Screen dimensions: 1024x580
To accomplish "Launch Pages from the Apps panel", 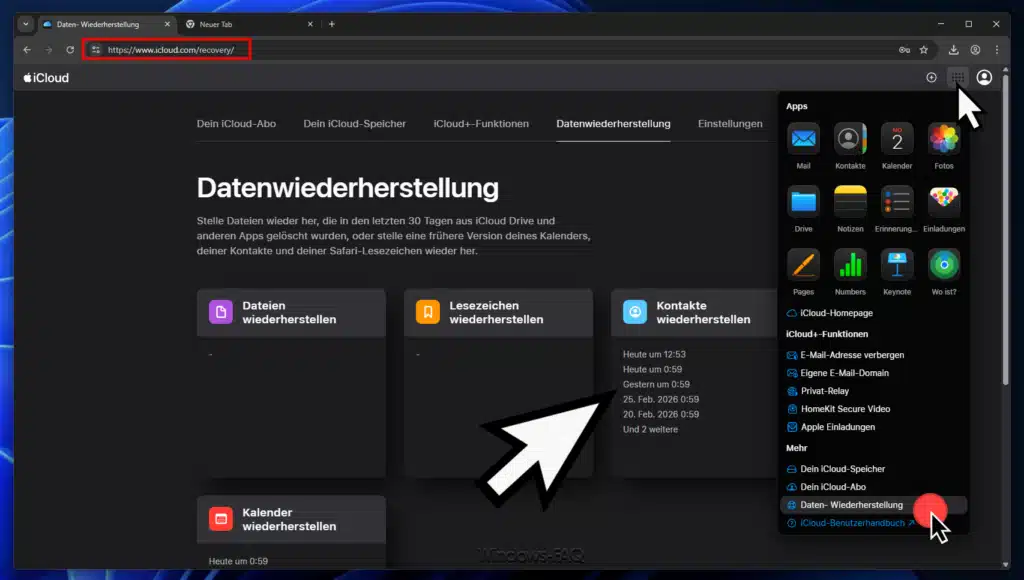I will [x=803, y=266].
